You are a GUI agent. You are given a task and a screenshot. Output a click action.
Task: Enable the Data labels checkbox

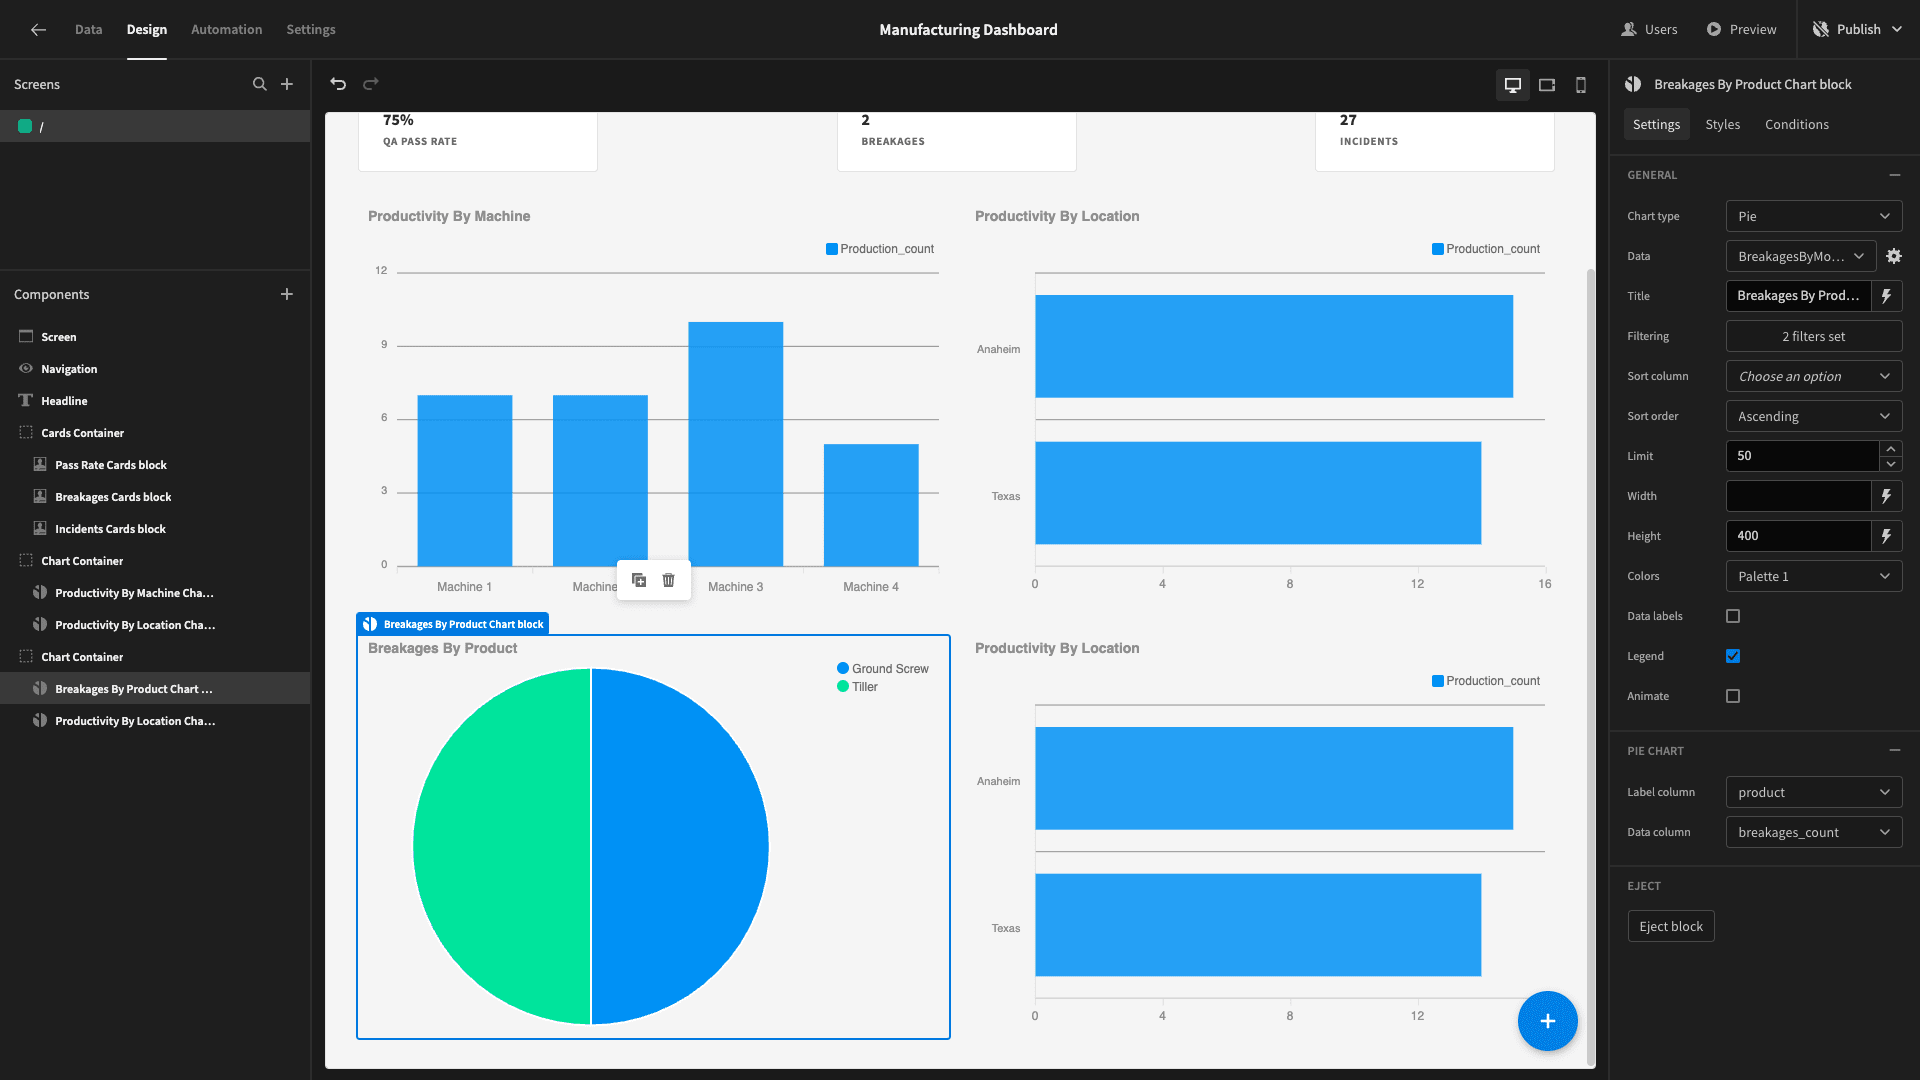click(1733, 616)
